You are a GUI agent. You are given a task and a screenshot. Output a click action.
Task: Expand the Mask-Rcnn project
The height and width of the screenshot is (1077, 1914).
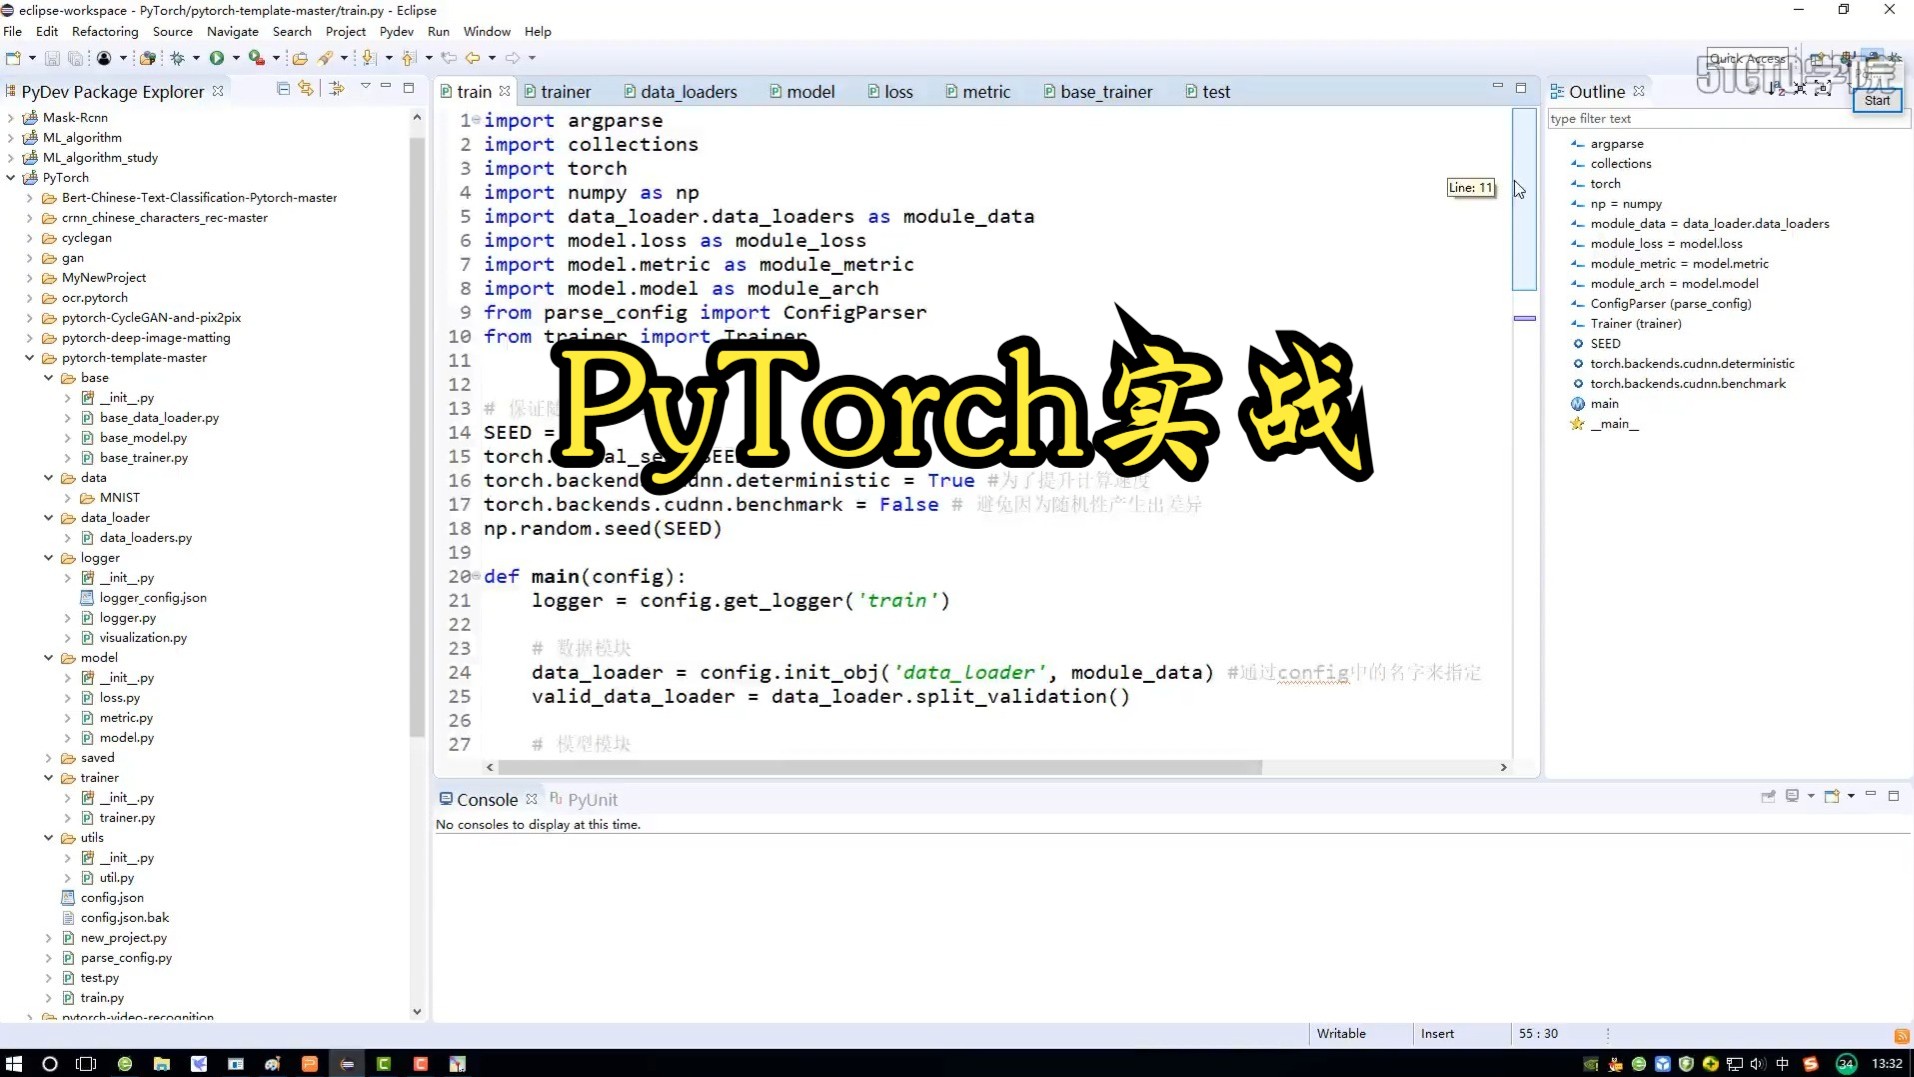click(x=11, y=118)
